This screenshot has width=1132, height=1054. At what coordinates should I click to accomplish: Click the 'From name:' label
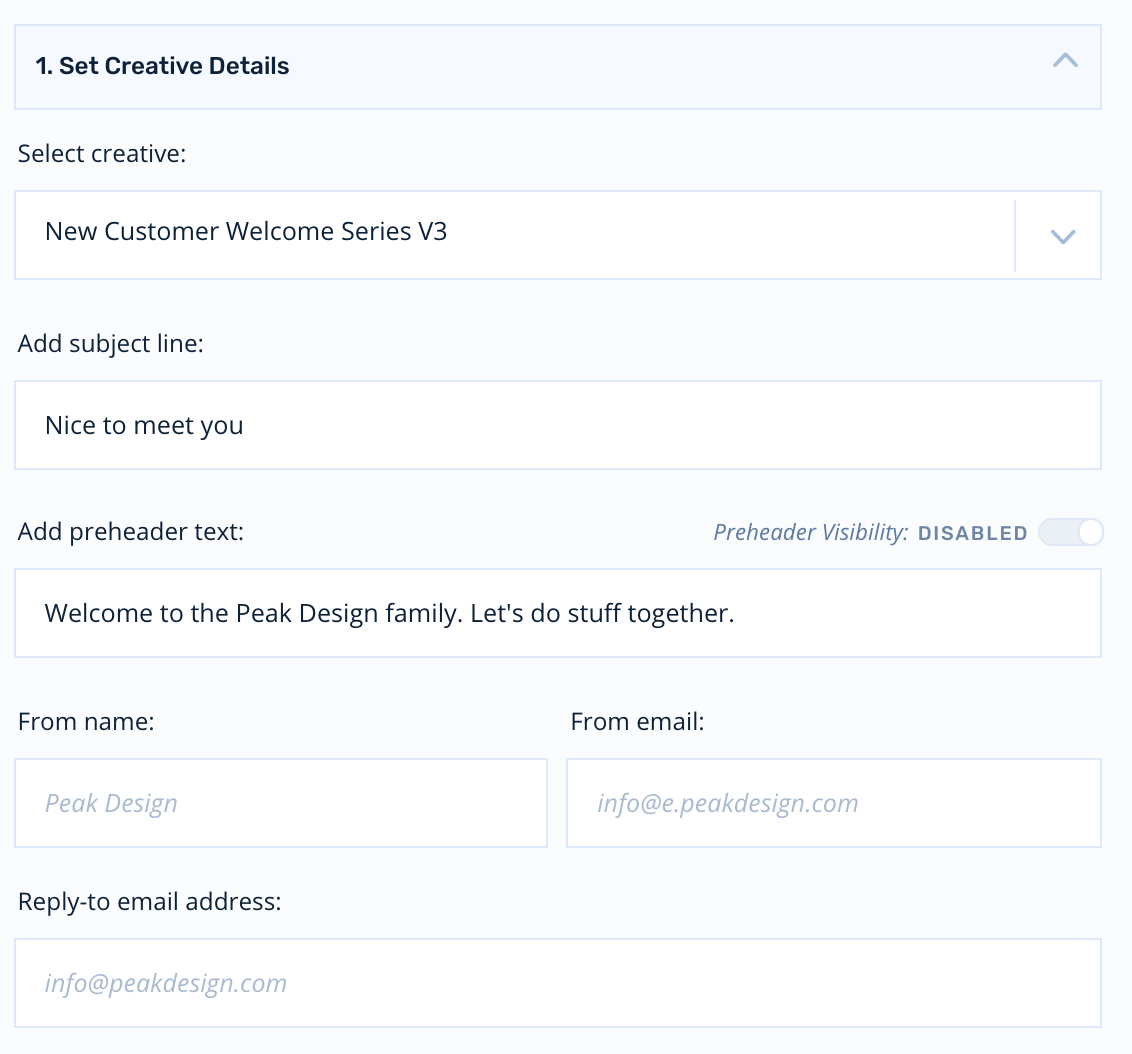[86, 721]
